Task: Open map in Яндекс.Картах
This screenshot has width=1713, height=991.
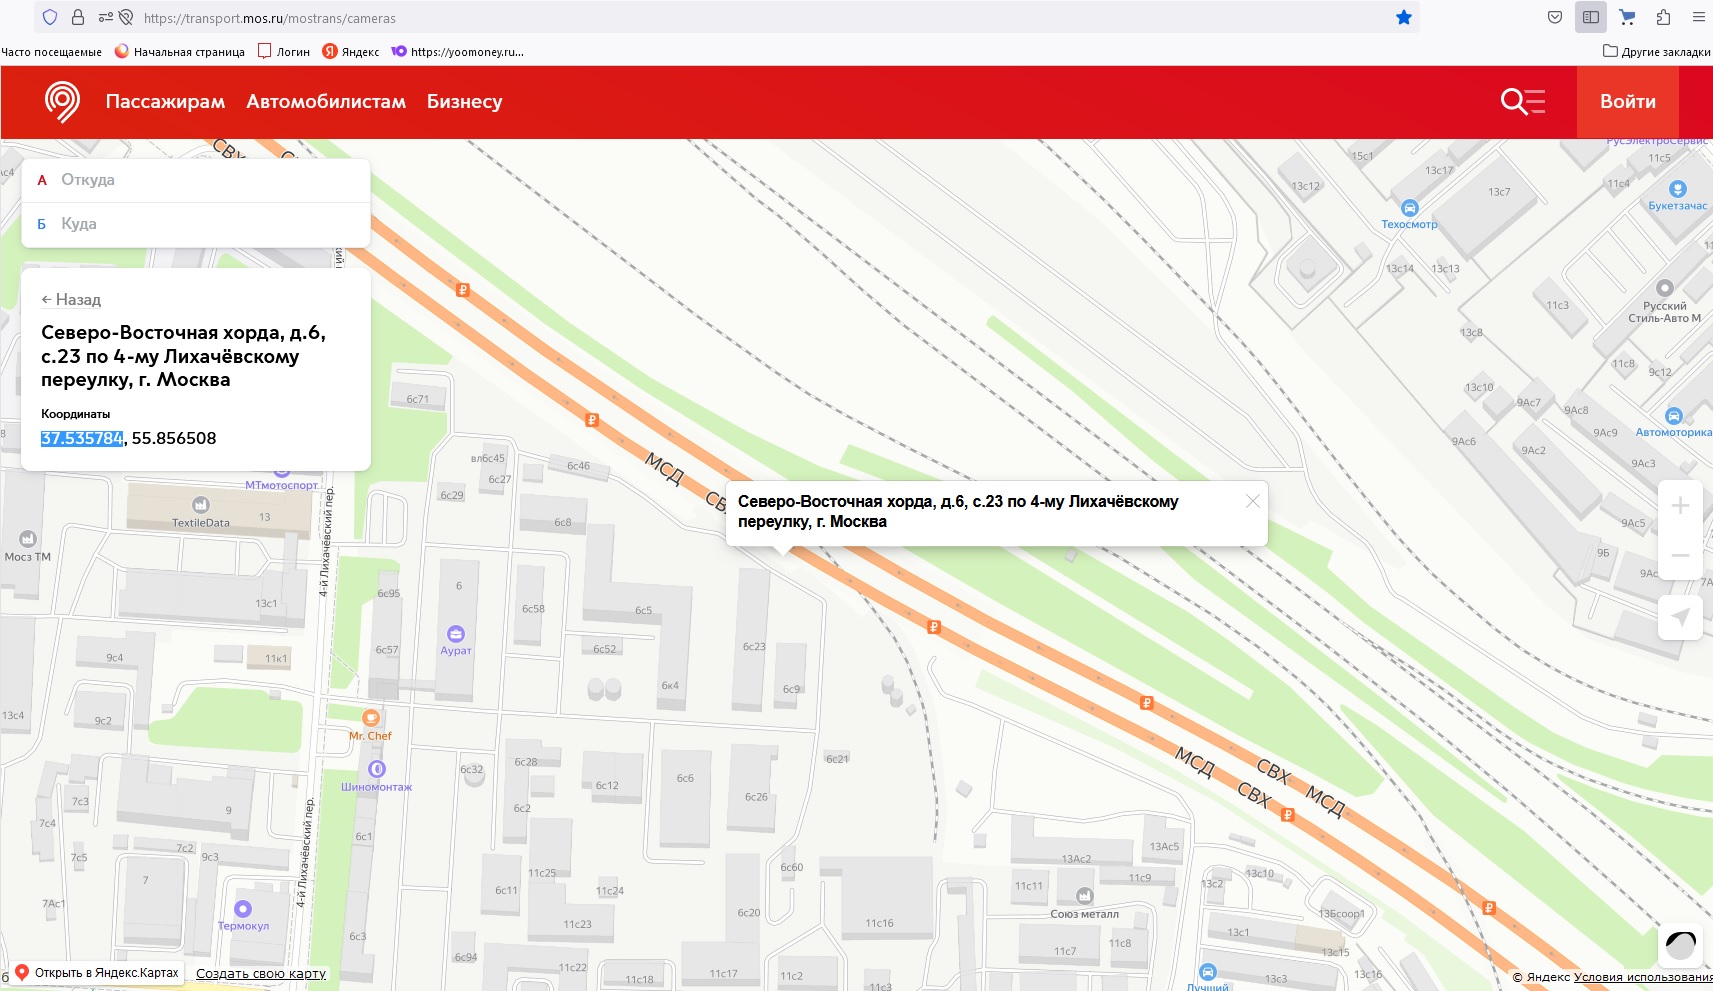Action: coord(98,973)
